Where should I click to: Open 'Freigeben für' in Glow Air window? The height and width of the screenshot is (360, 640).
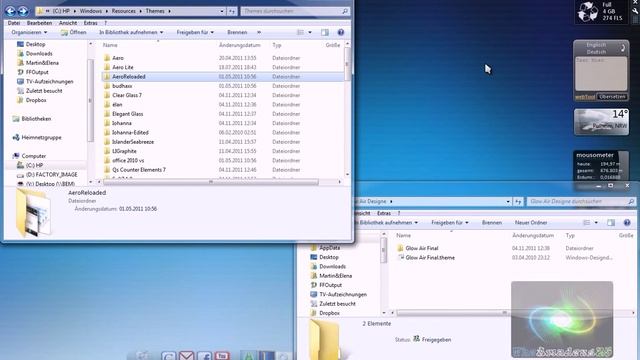pyautogui.click(x=450, y=223)
